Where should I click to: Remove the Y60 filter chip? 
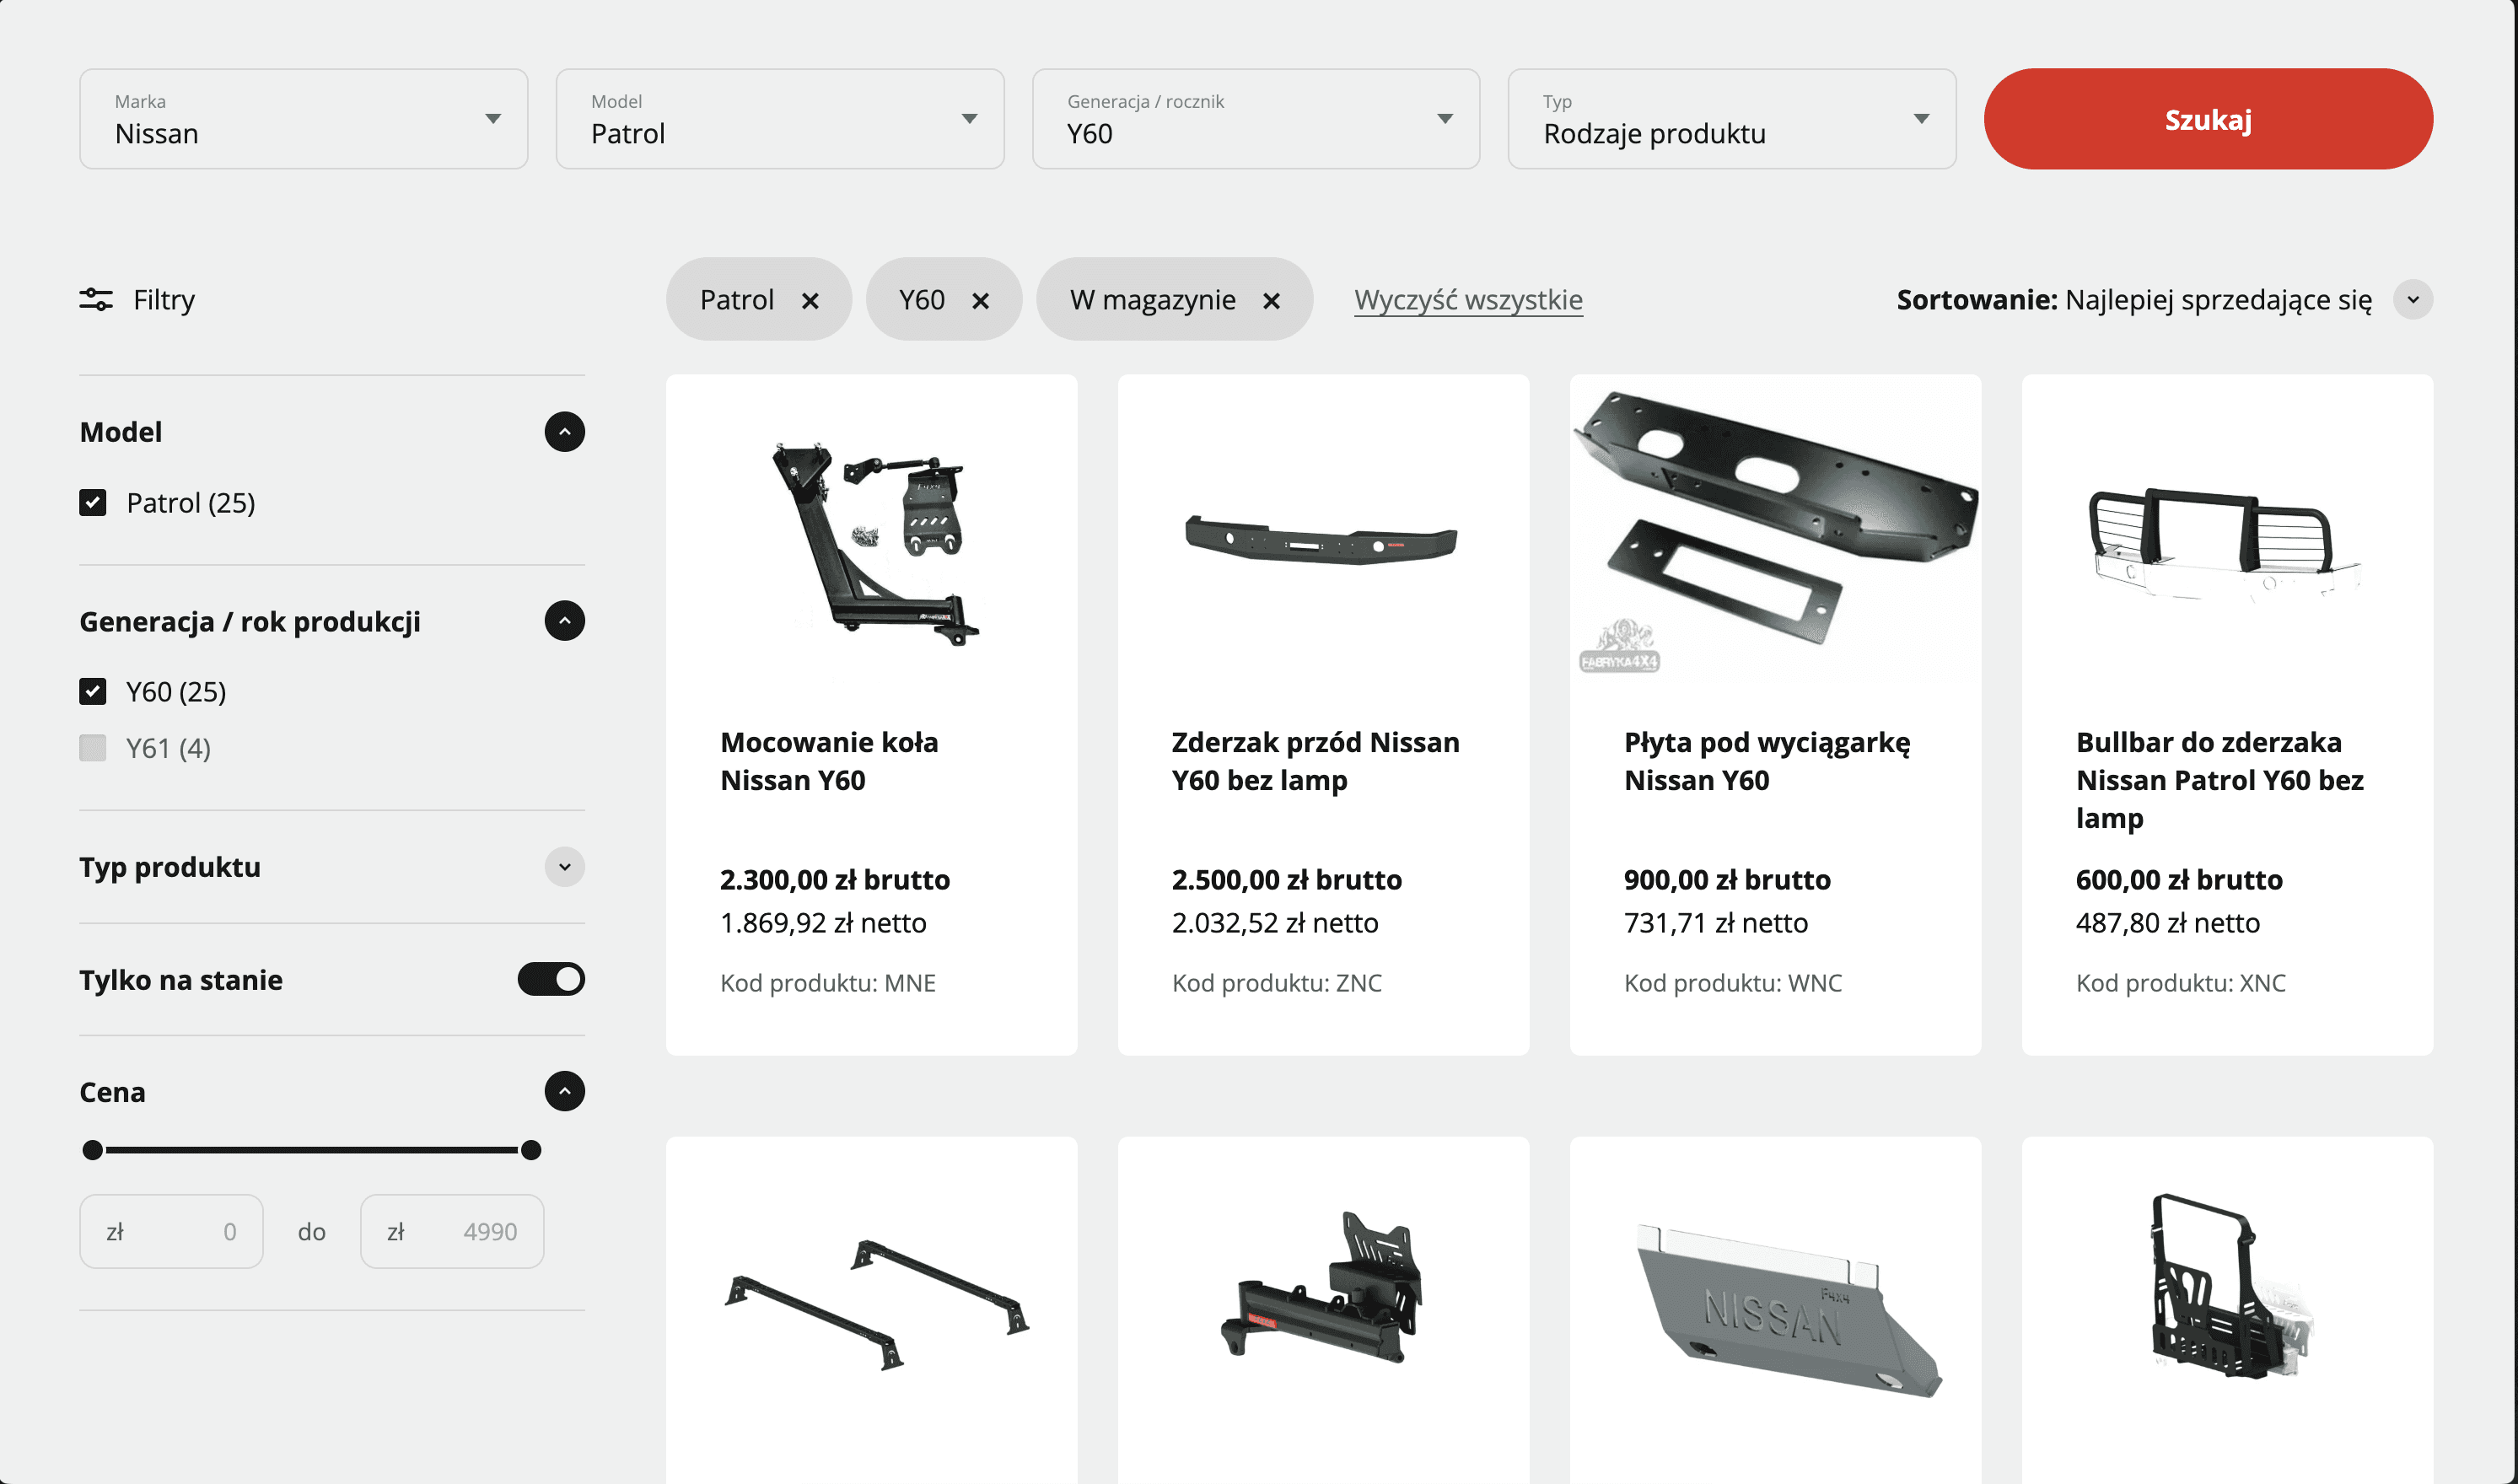pos(980,301)
